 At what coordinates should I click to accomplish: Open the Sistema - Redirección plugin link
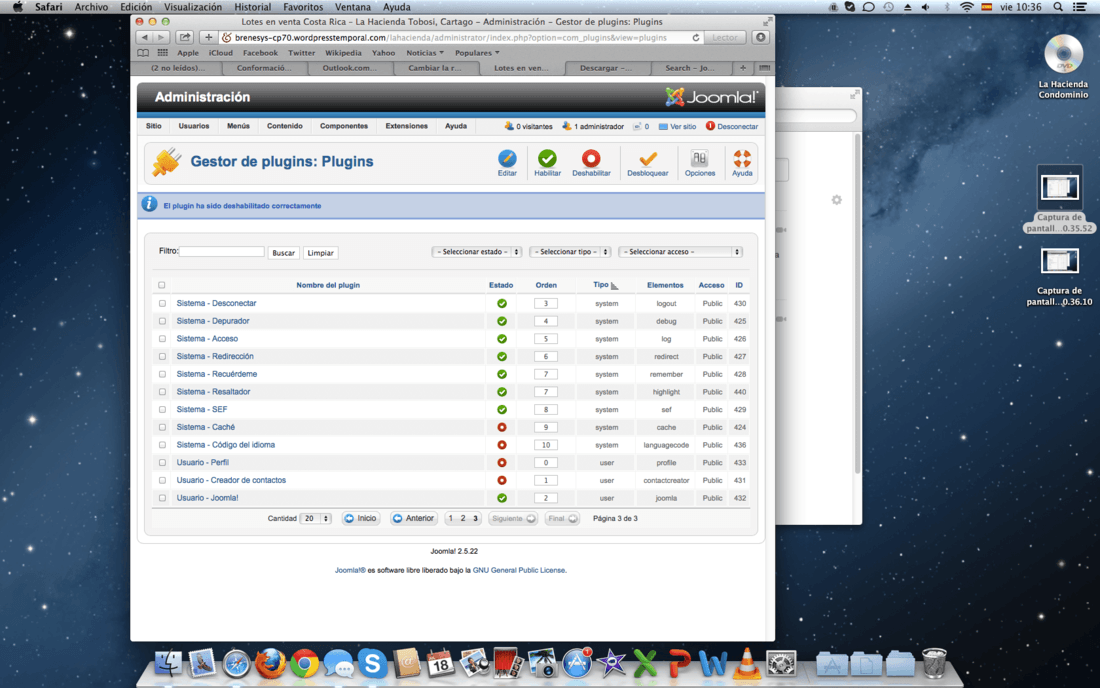(215, 356)
